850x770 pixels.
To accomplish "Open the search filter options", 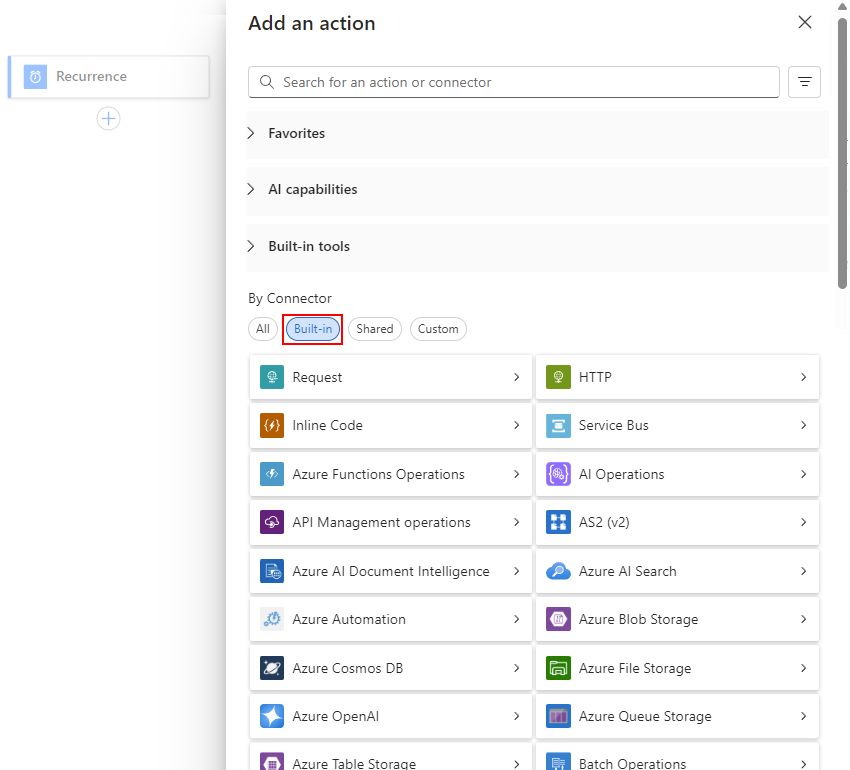I will click(805, 82).
